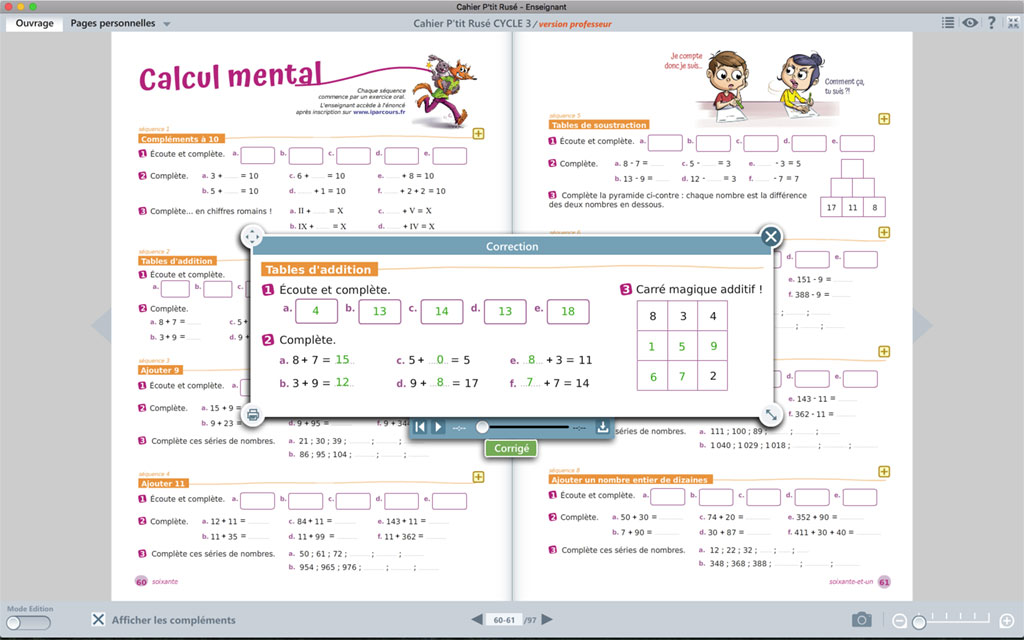Click the Carré magique additif heading
The width and height of the screenshot is (1024, 640).
click(x=698, y=289)
